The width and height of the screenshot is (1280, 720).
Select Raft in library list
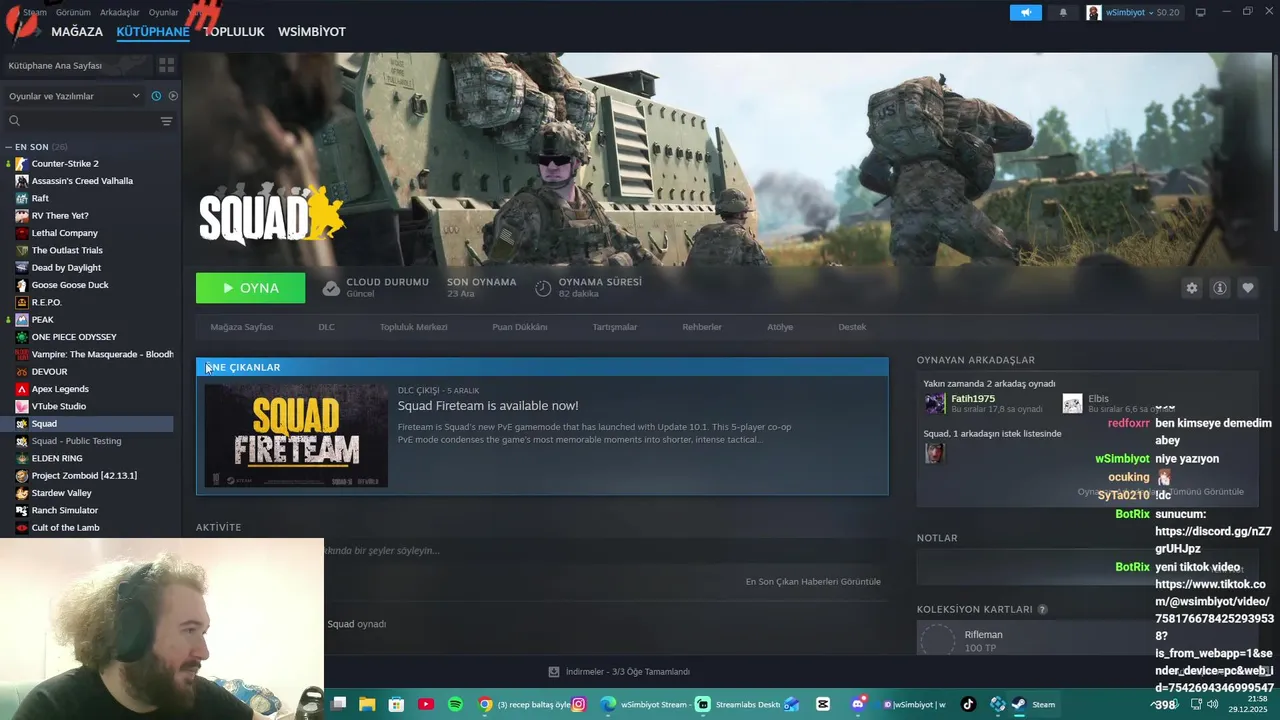coord(40,198)
